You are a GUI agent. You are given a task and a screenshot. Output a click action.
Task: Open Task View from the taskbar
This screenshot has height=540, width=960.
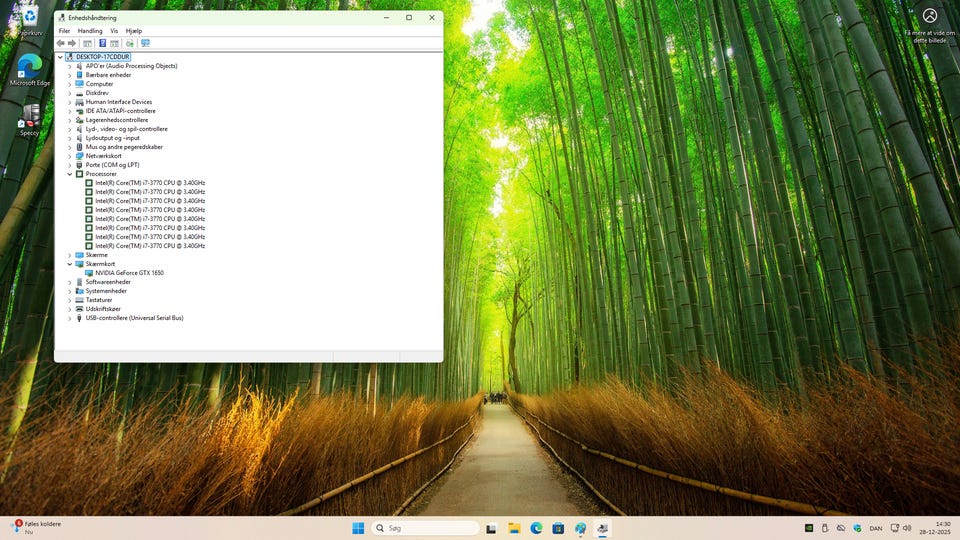point(491,528)
